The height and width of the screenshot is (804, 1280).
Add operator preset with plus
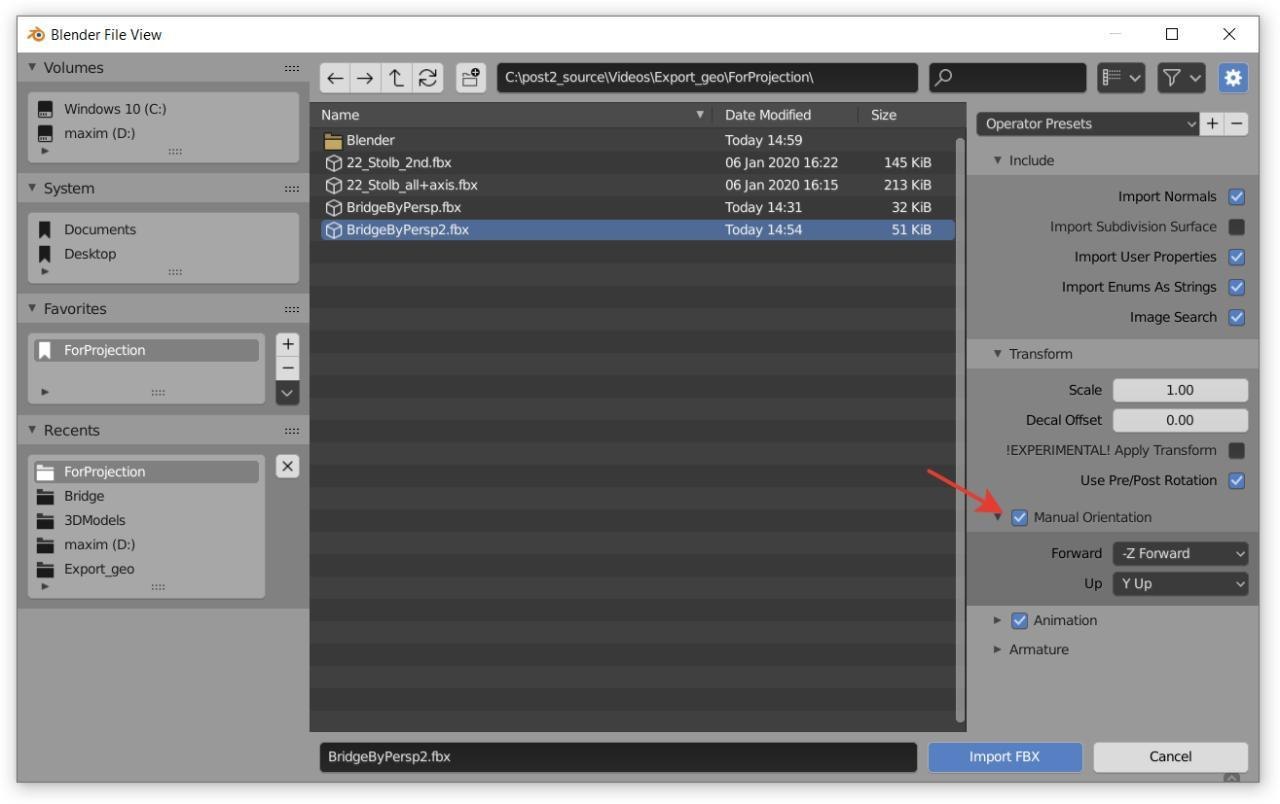click(x=1213, y=124)
